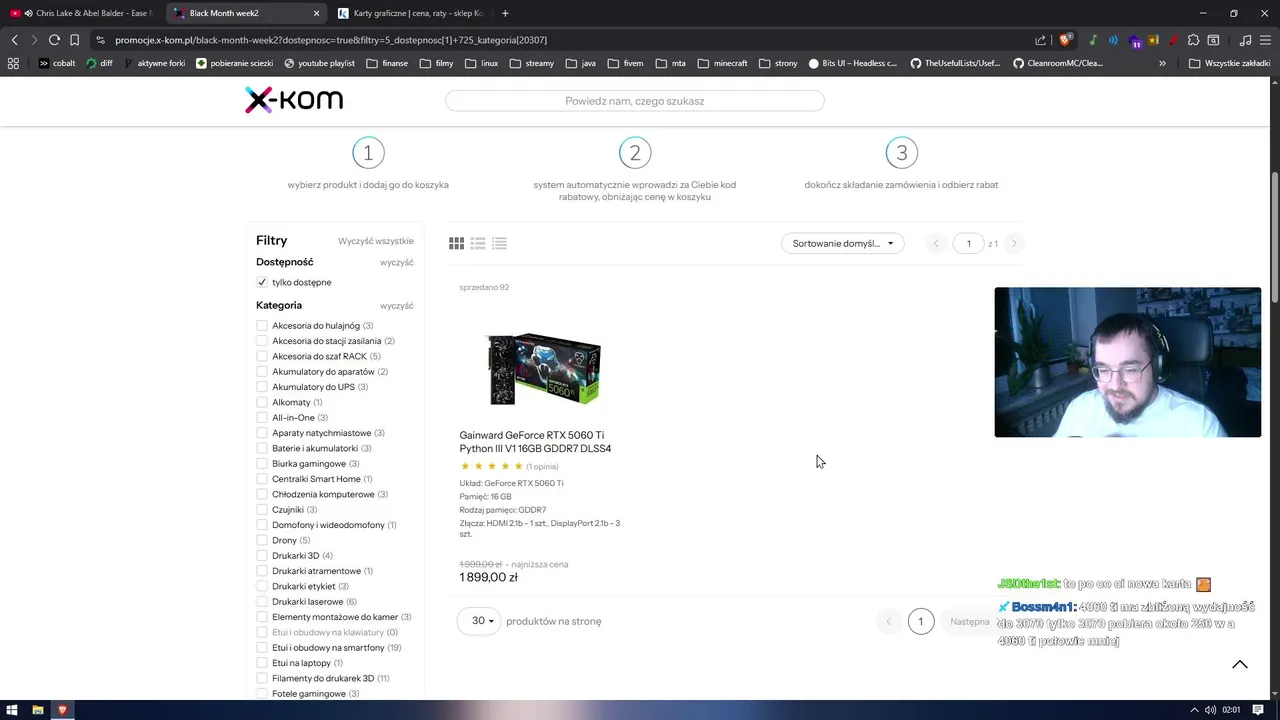Viewport: 1280px width, 720px height.
Task: Check 'All-in-One' category filter
Action: pos(262,417)
